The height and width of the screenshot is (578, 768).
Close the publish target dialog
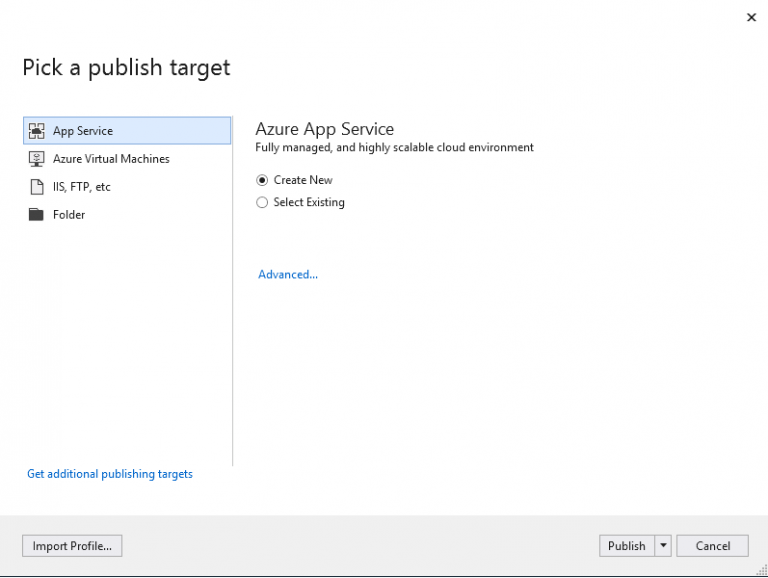[751, 17]
